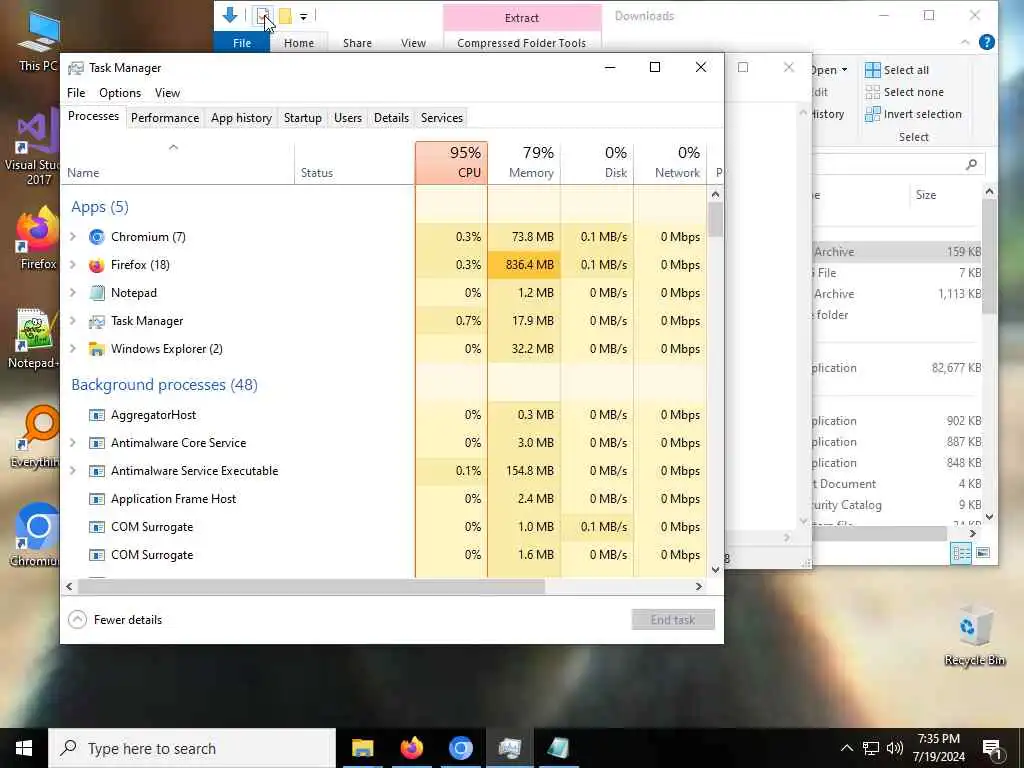Open the Quick Access Toolbar customize dropdown

tap(304, 16)
